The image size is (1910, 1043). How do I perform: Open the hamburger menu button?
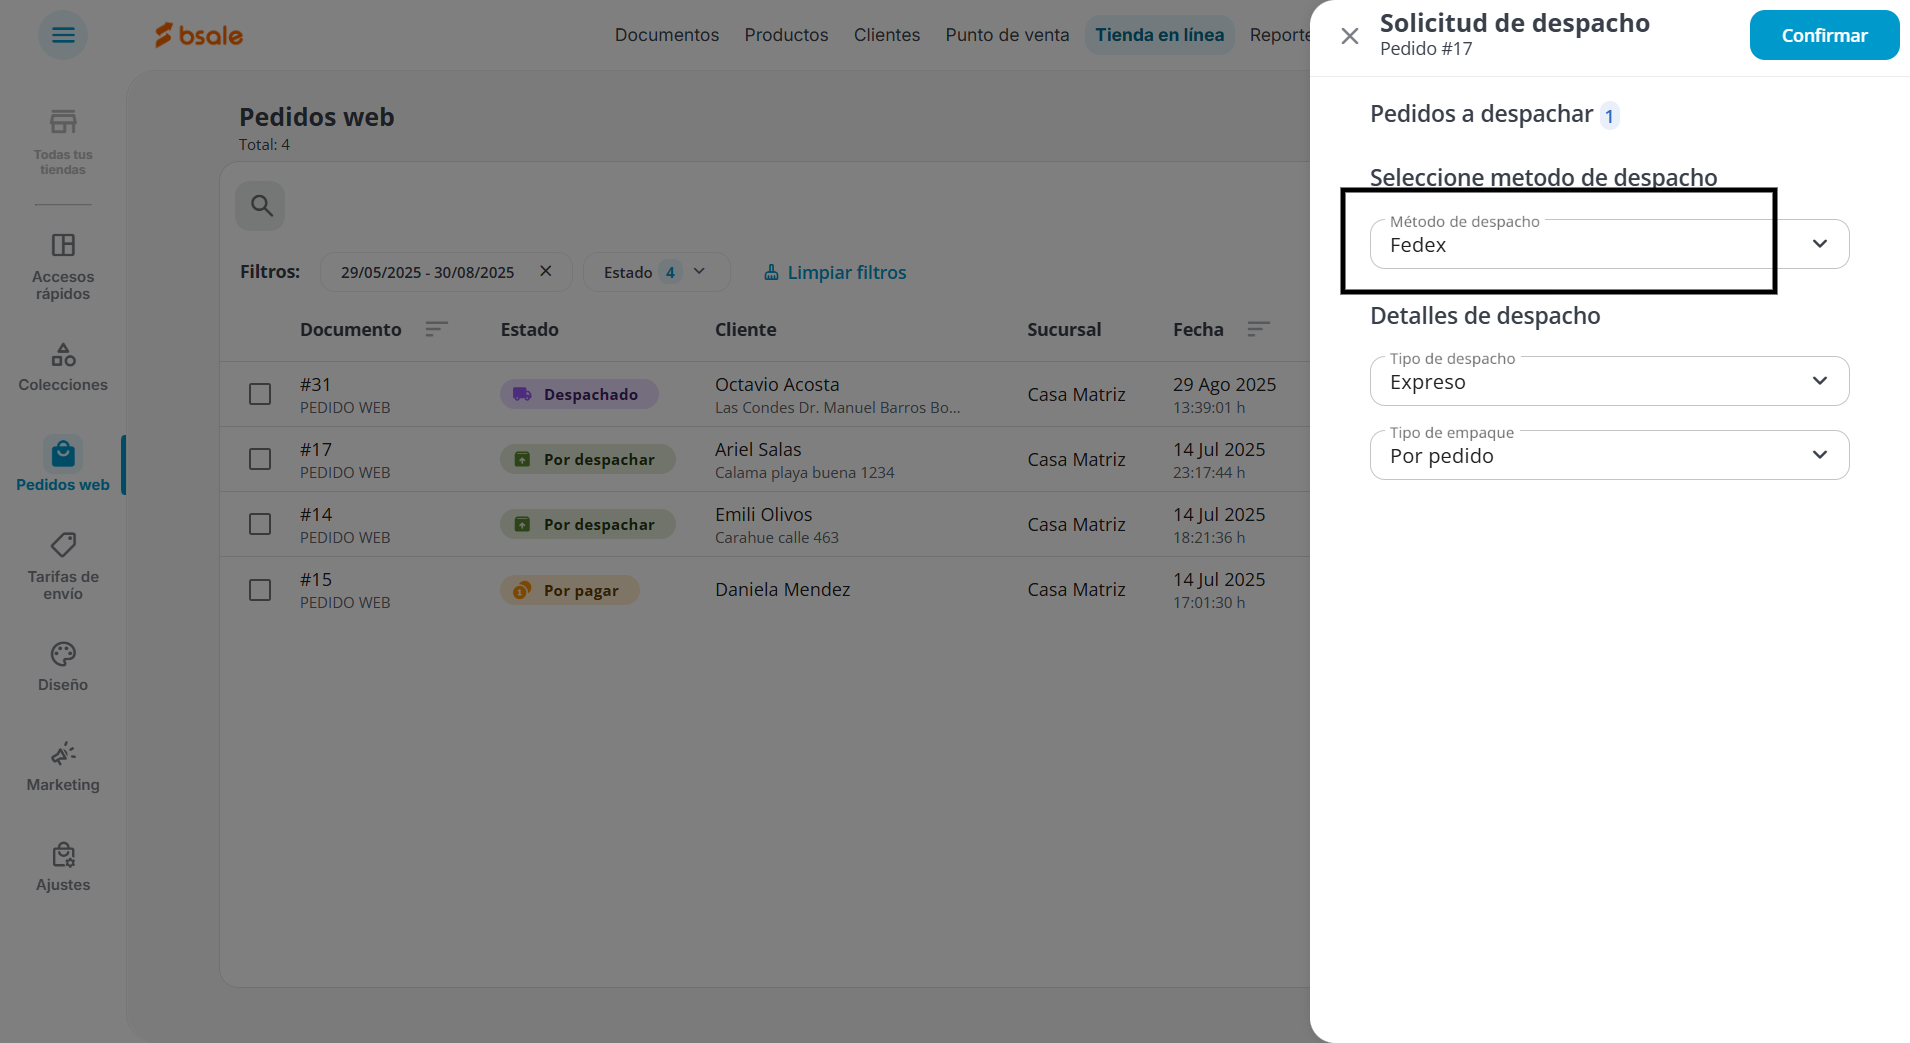pos(63,35)
